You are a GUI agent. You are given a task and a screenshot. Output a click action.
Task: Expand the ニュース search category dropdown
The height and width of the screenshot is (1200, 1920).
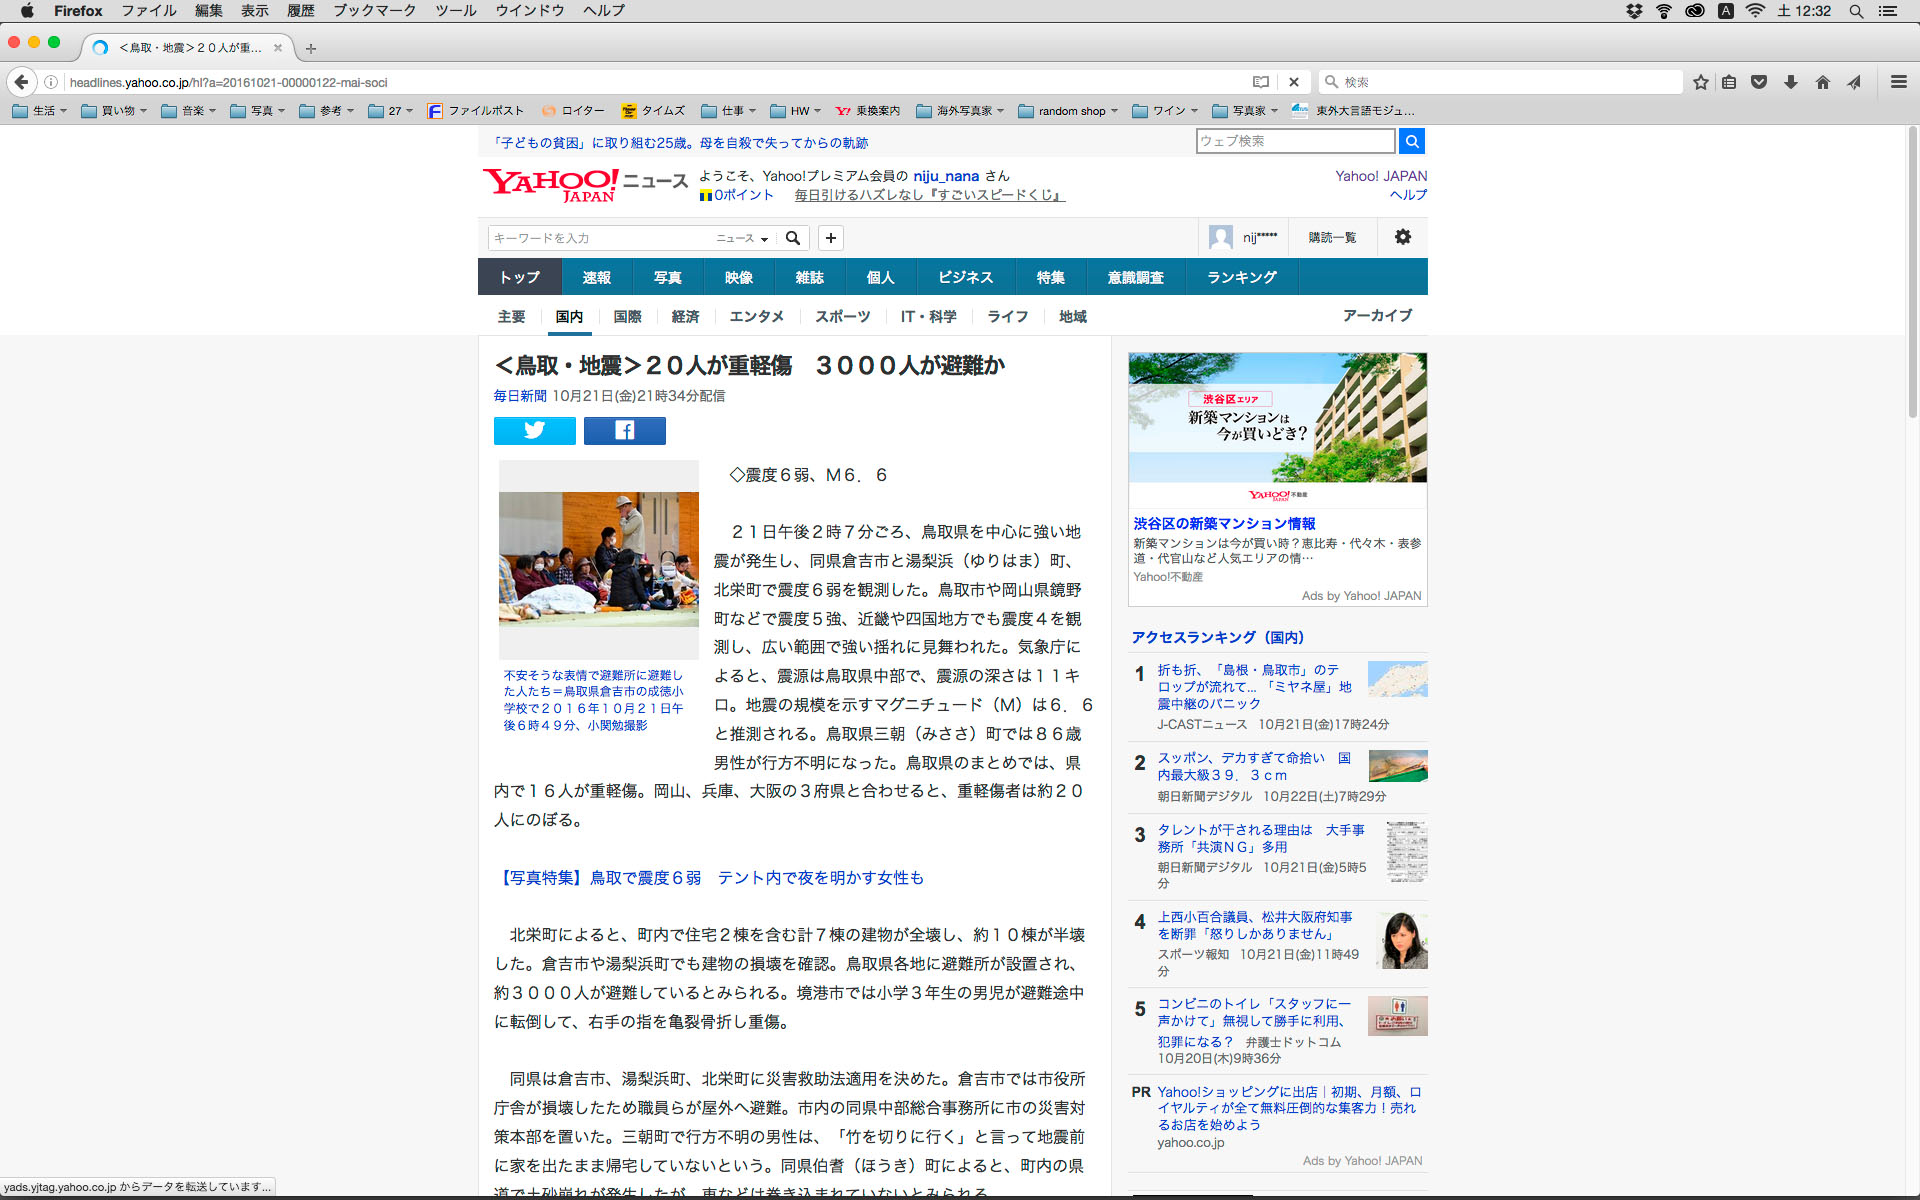[x=742, y=238]
